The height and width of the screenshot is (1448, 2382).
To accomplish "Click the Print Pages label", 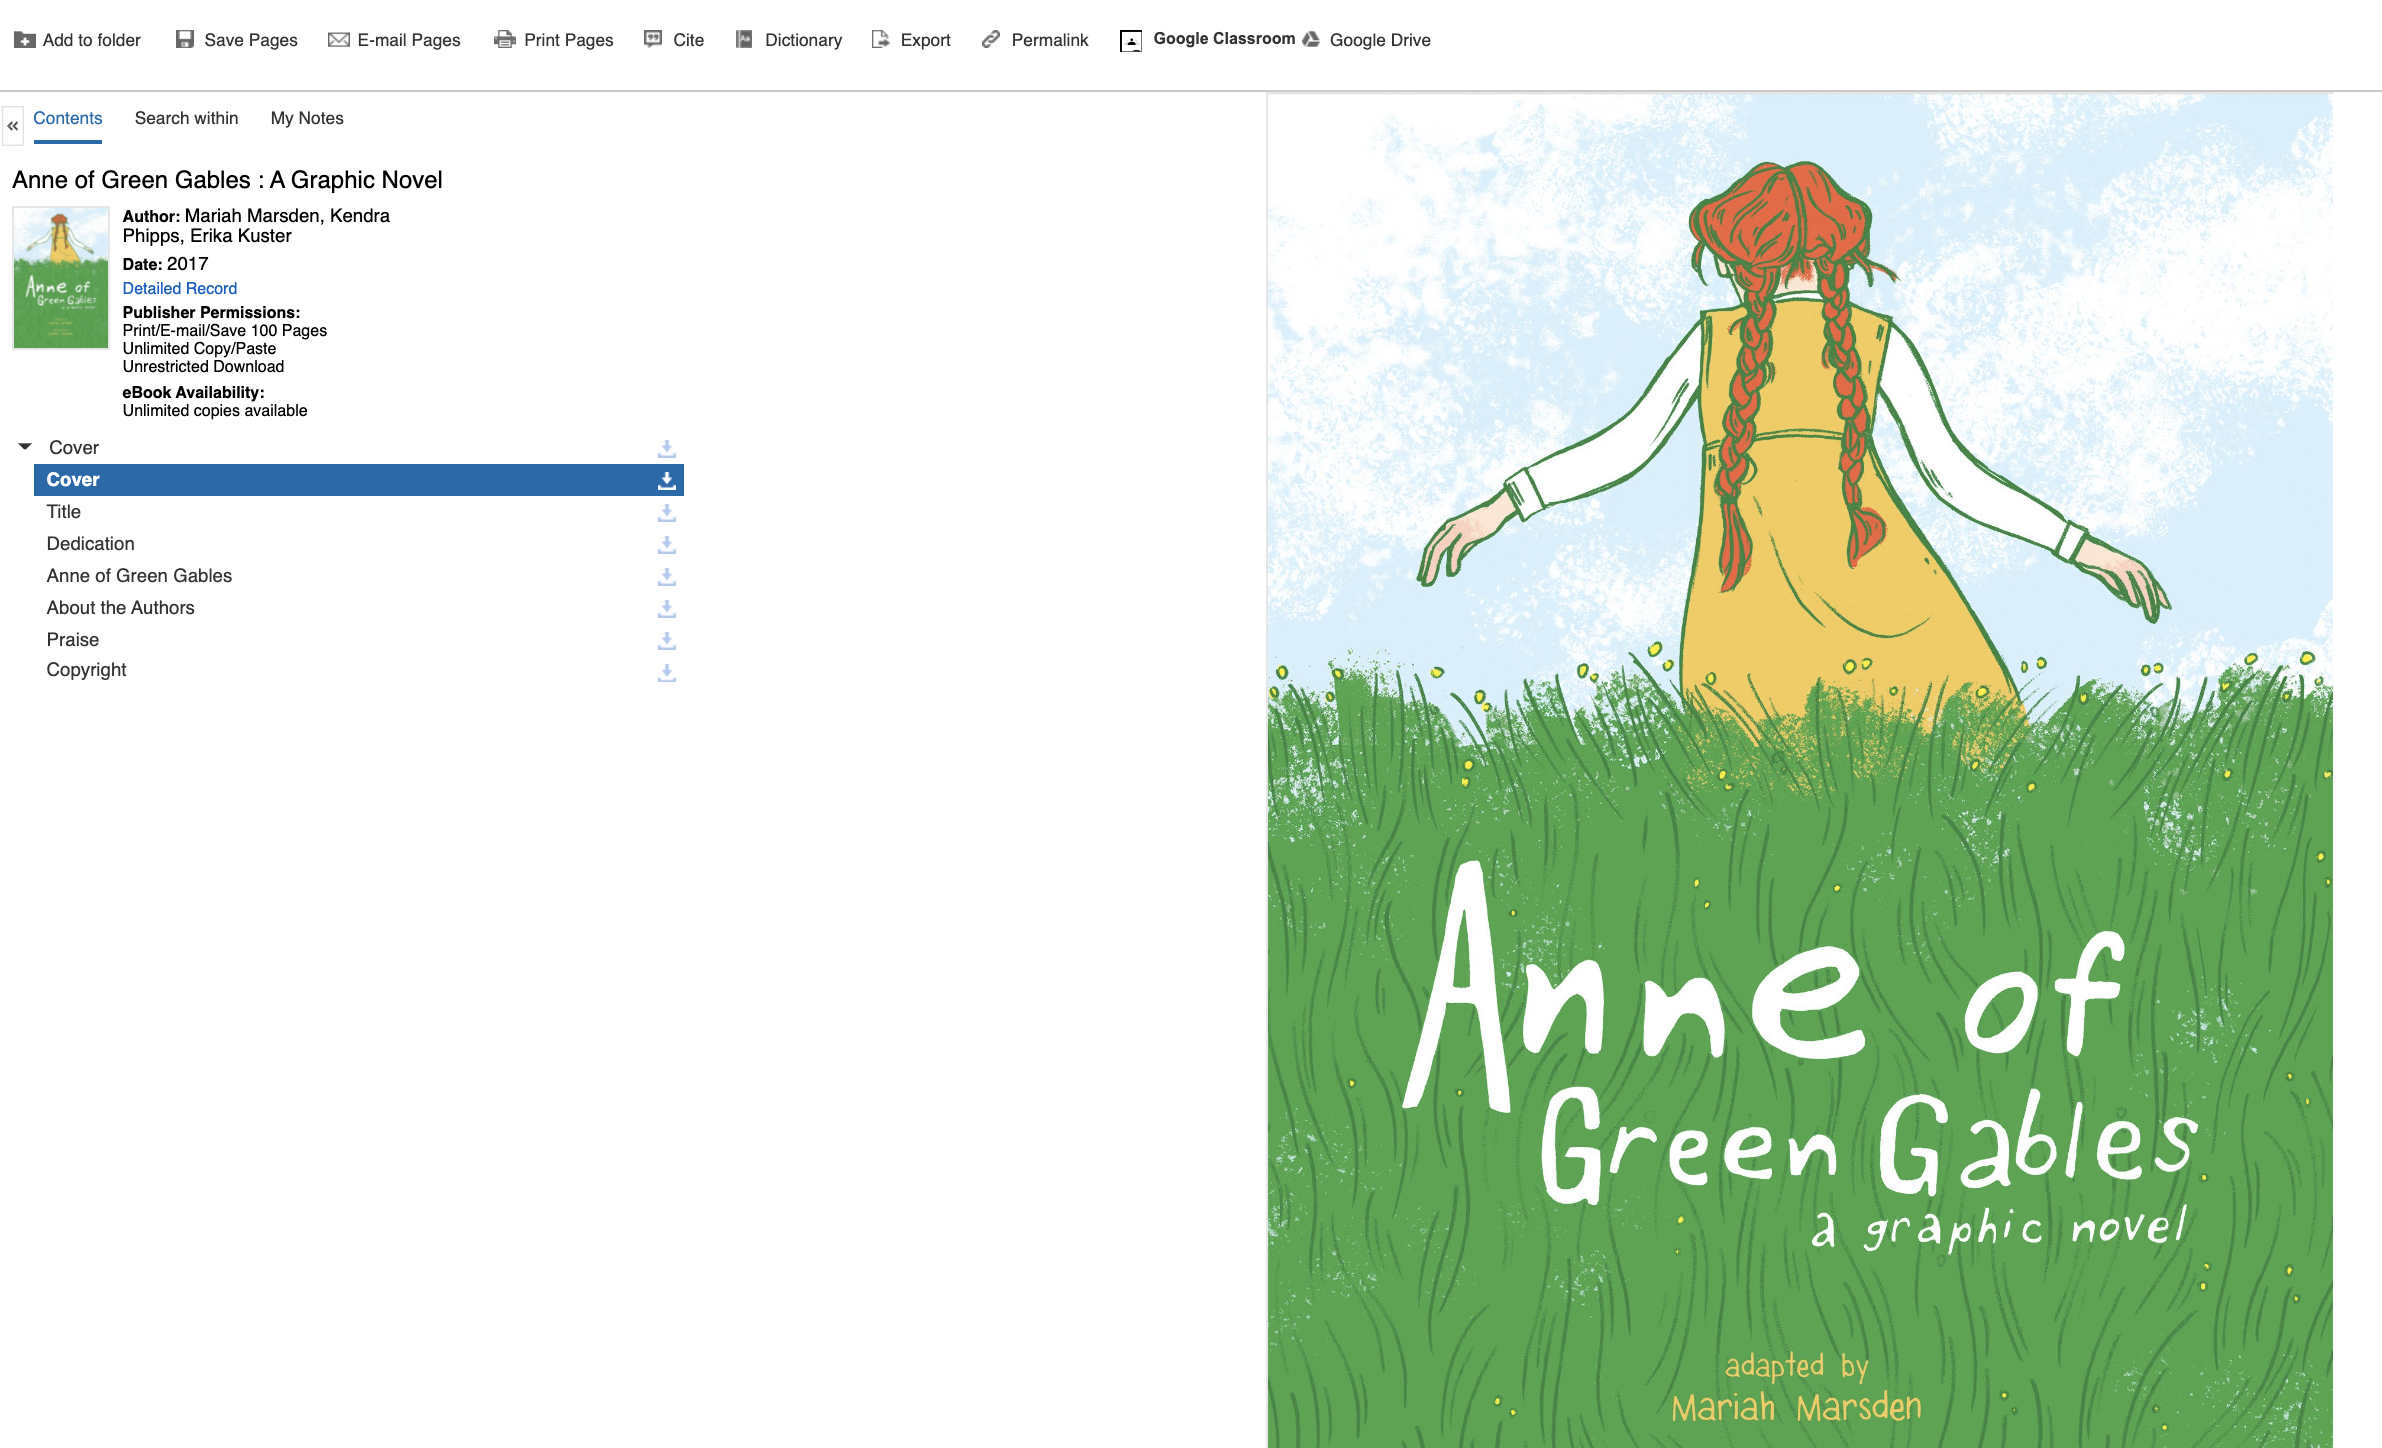I will 569,40.
